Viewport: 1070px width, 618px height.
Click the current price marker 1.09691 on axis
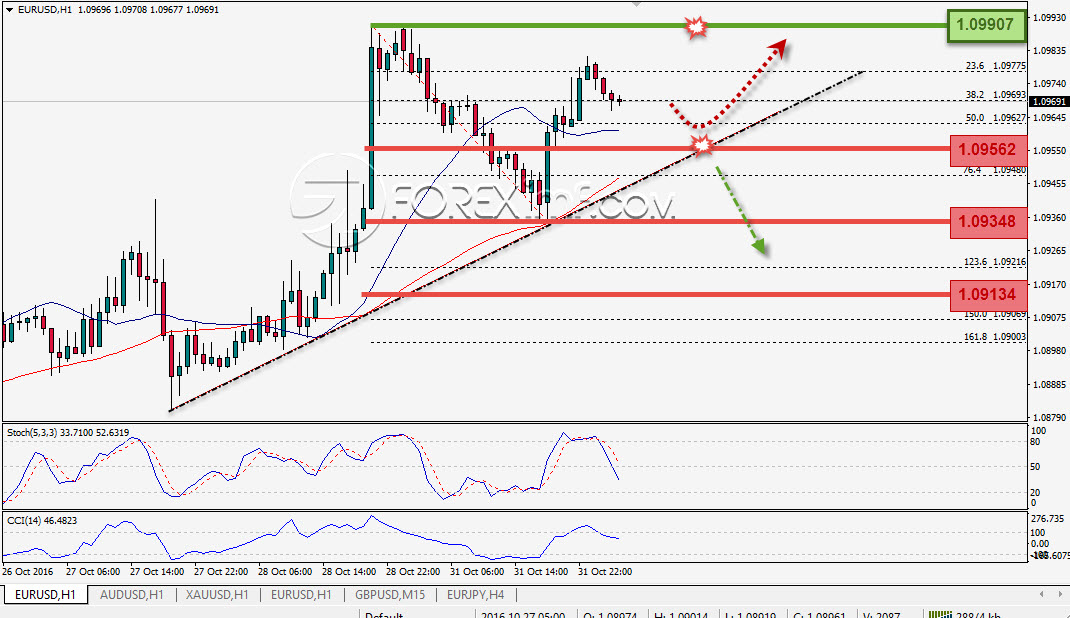point(1048,101)
